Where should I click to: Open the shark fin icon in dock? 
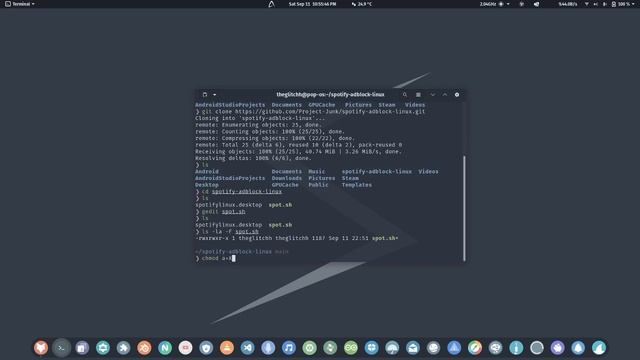599,348
